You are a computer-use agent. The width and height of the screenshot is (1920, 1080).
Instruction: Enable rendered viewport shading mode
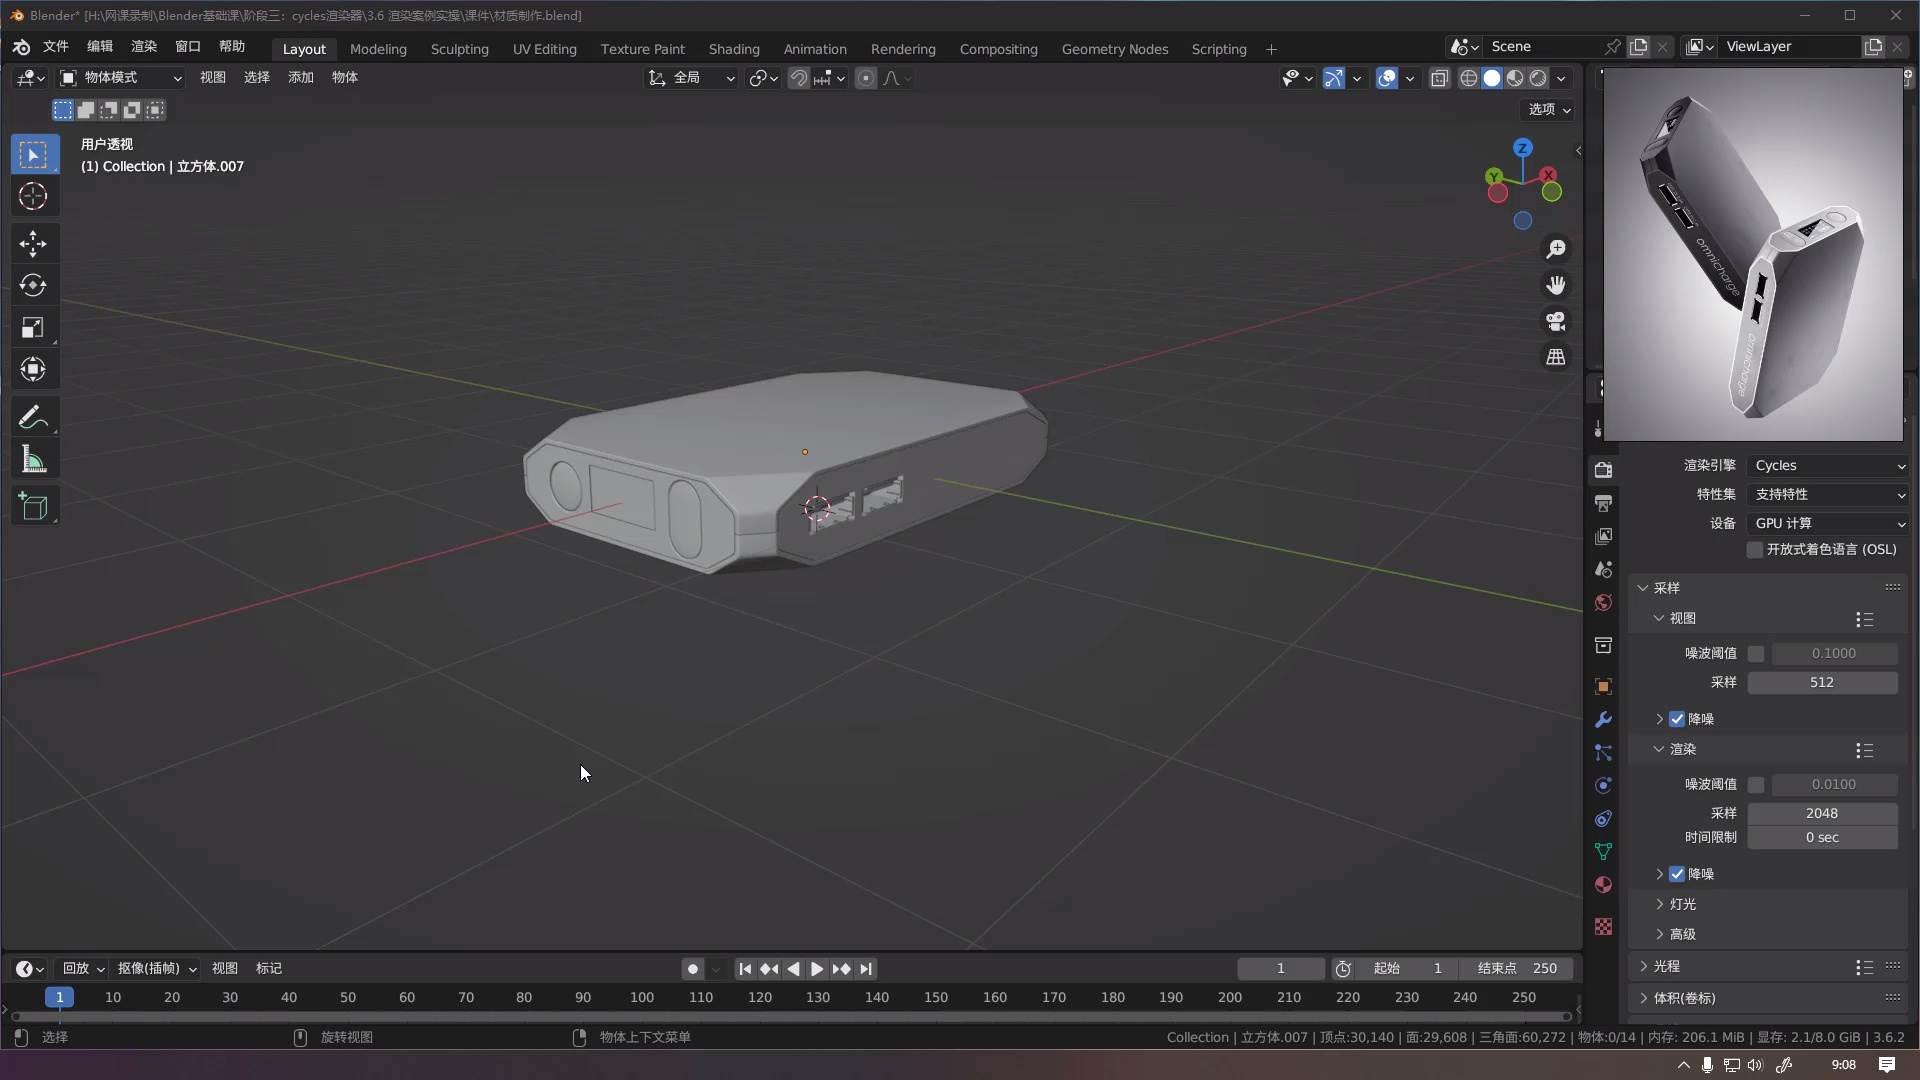point(1540,78)
